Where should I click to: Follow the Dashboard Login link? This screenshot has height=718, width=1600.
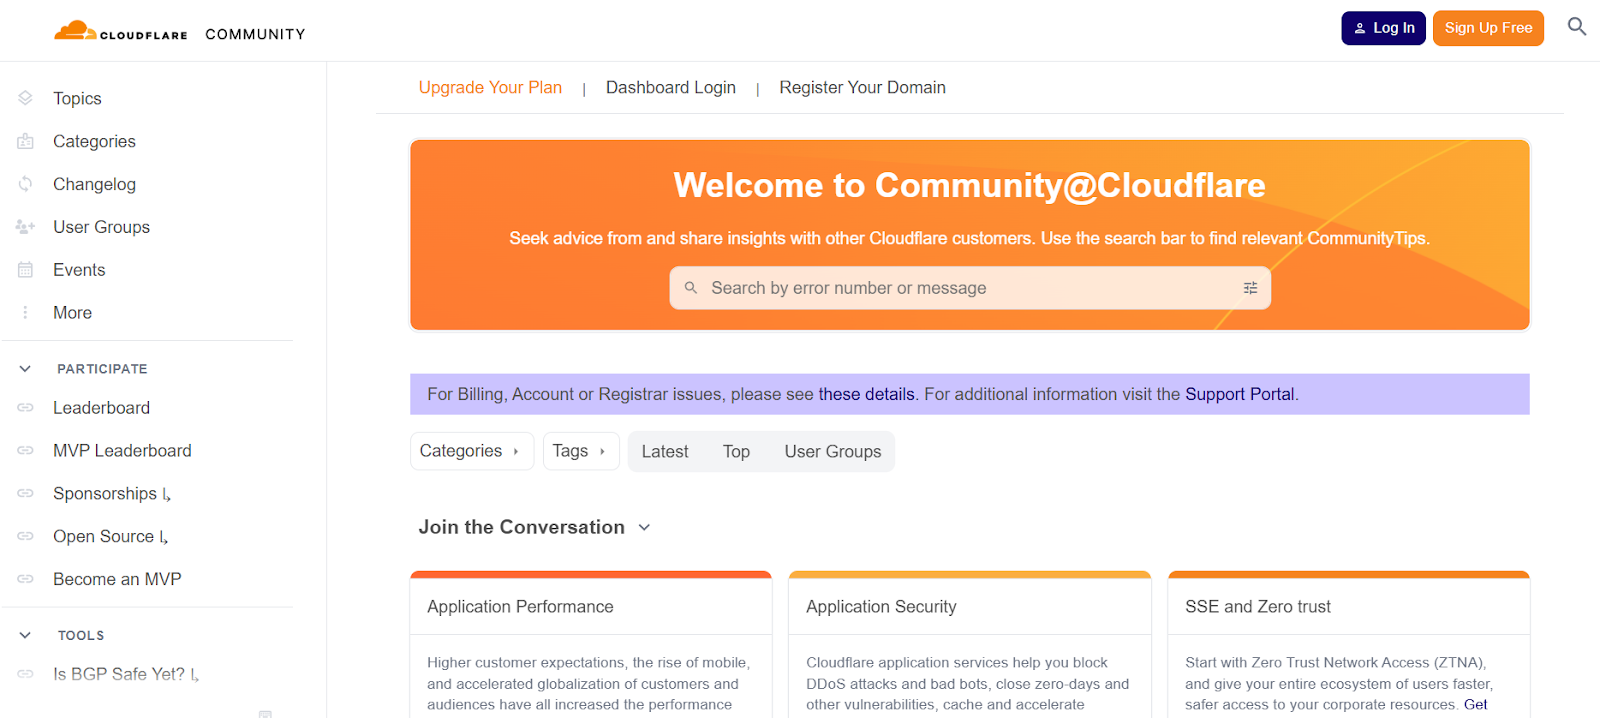pyautogui.click(x=671, y=88)
